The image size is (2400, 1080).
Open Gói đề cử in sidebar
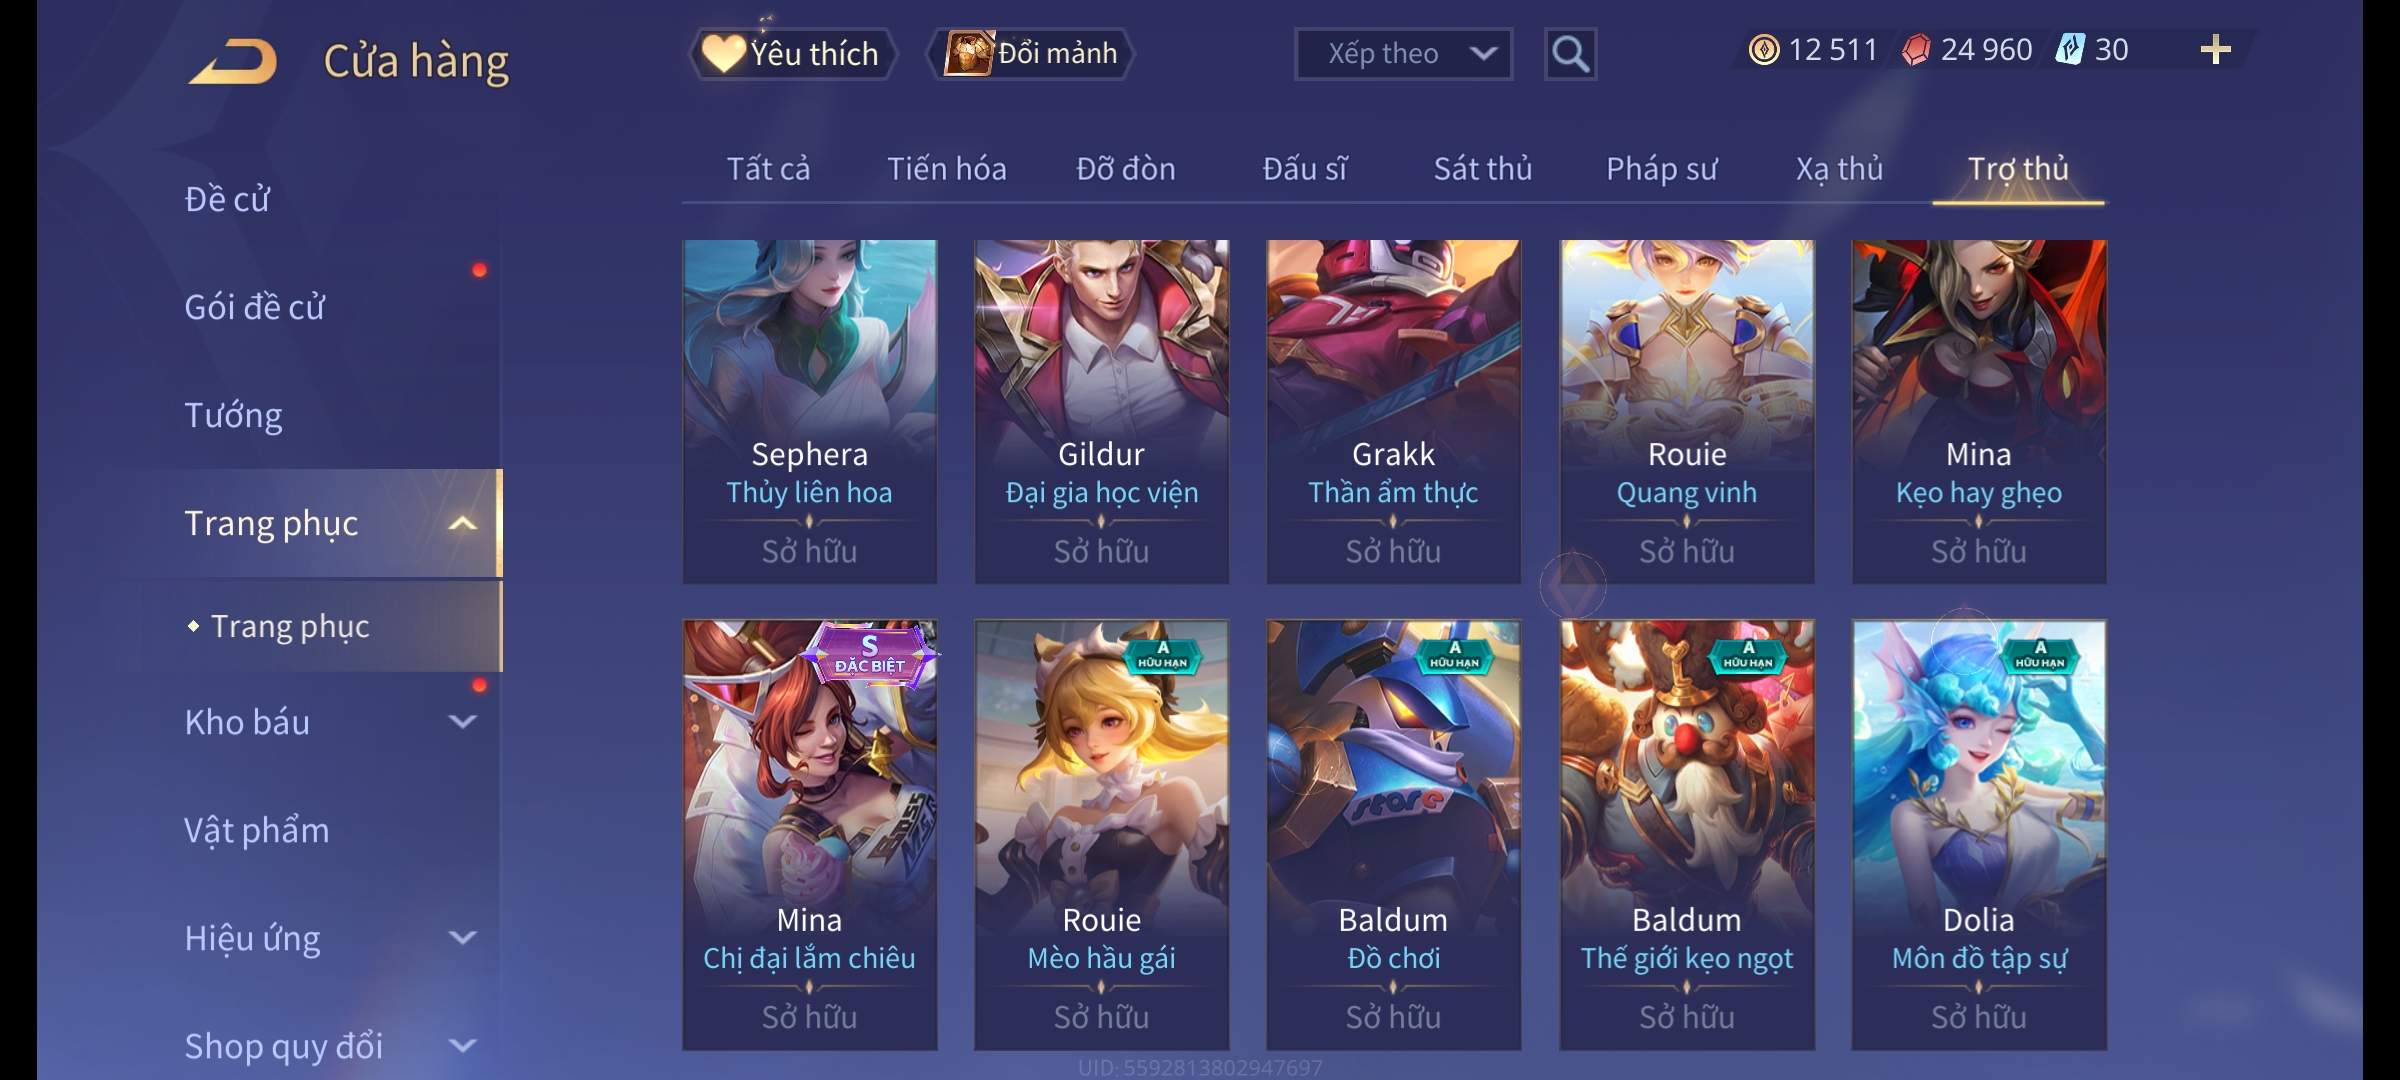(255, 307)
